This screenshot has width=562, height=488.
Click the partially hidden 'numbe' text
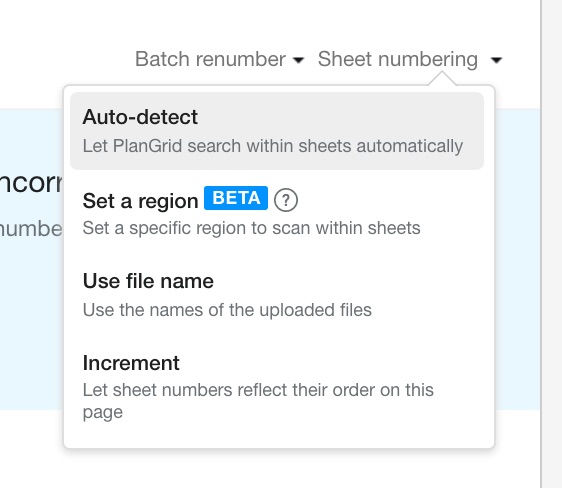[x=31, y=229]
